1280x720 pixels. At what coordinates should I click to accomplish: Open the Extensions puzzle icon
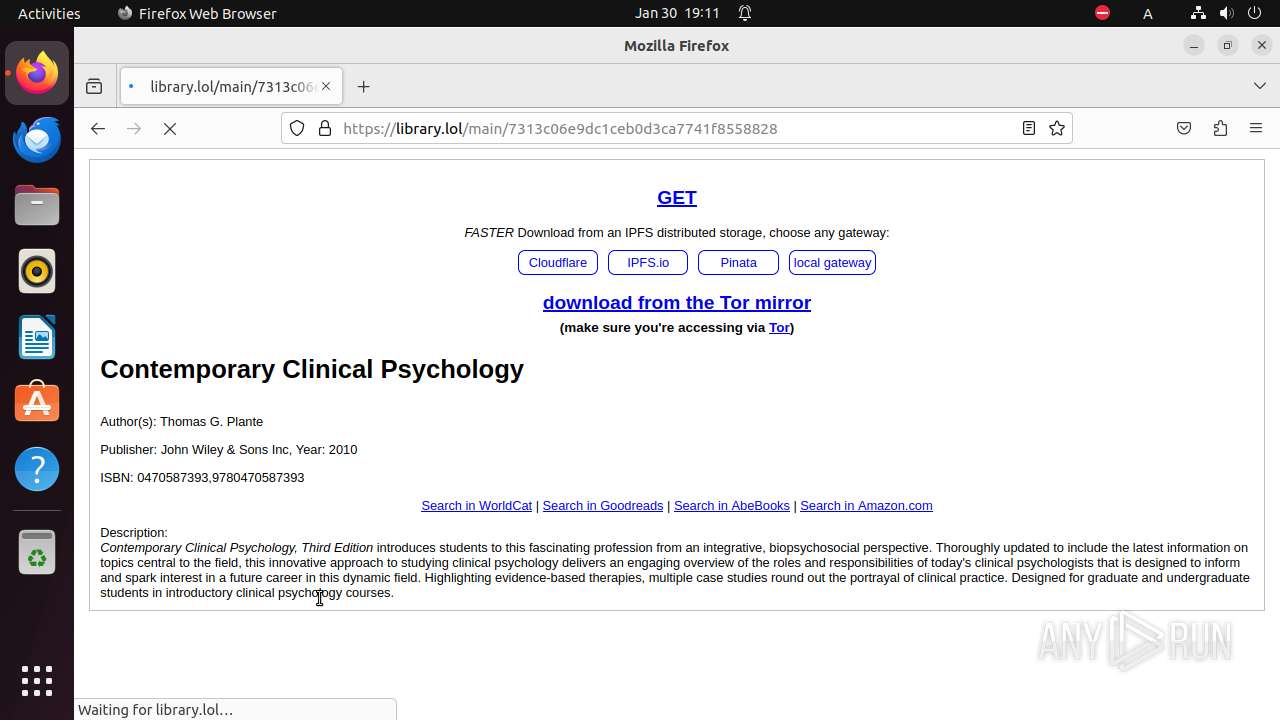[1220, 129]
